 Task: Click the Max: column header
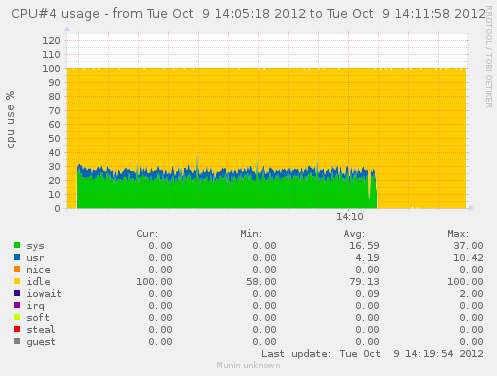458,234
